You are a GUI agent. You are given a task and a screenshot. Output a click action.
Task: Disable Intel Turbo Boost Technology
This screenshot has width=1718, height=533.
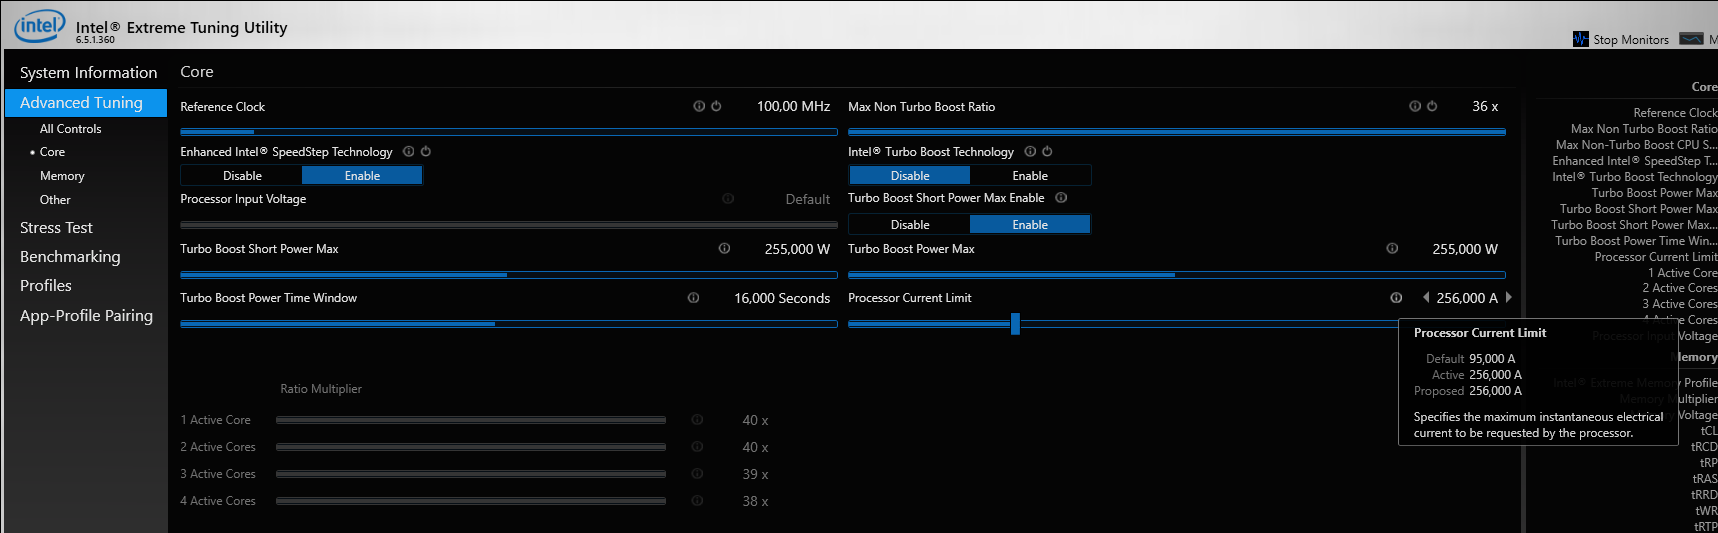pos(910,176)
